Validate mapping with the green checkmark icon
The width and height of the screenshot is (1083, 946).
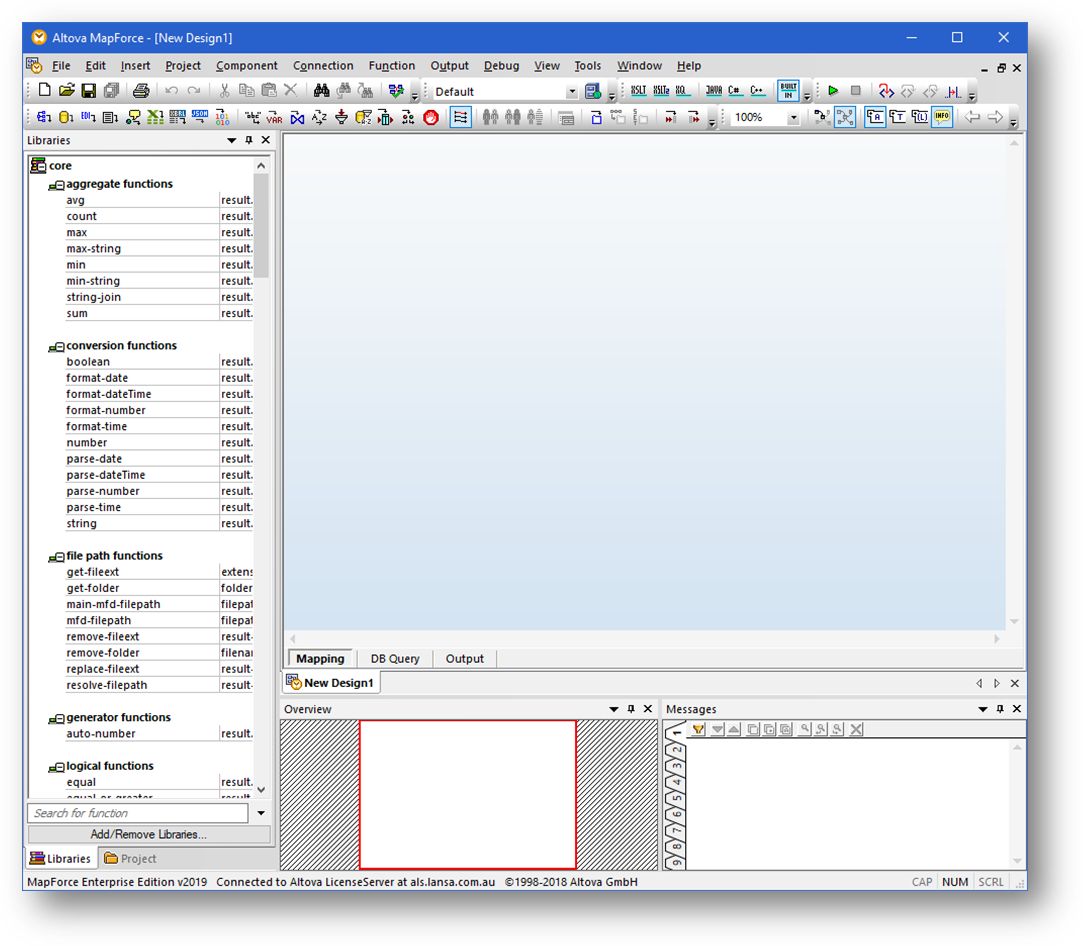click(396, 90)
